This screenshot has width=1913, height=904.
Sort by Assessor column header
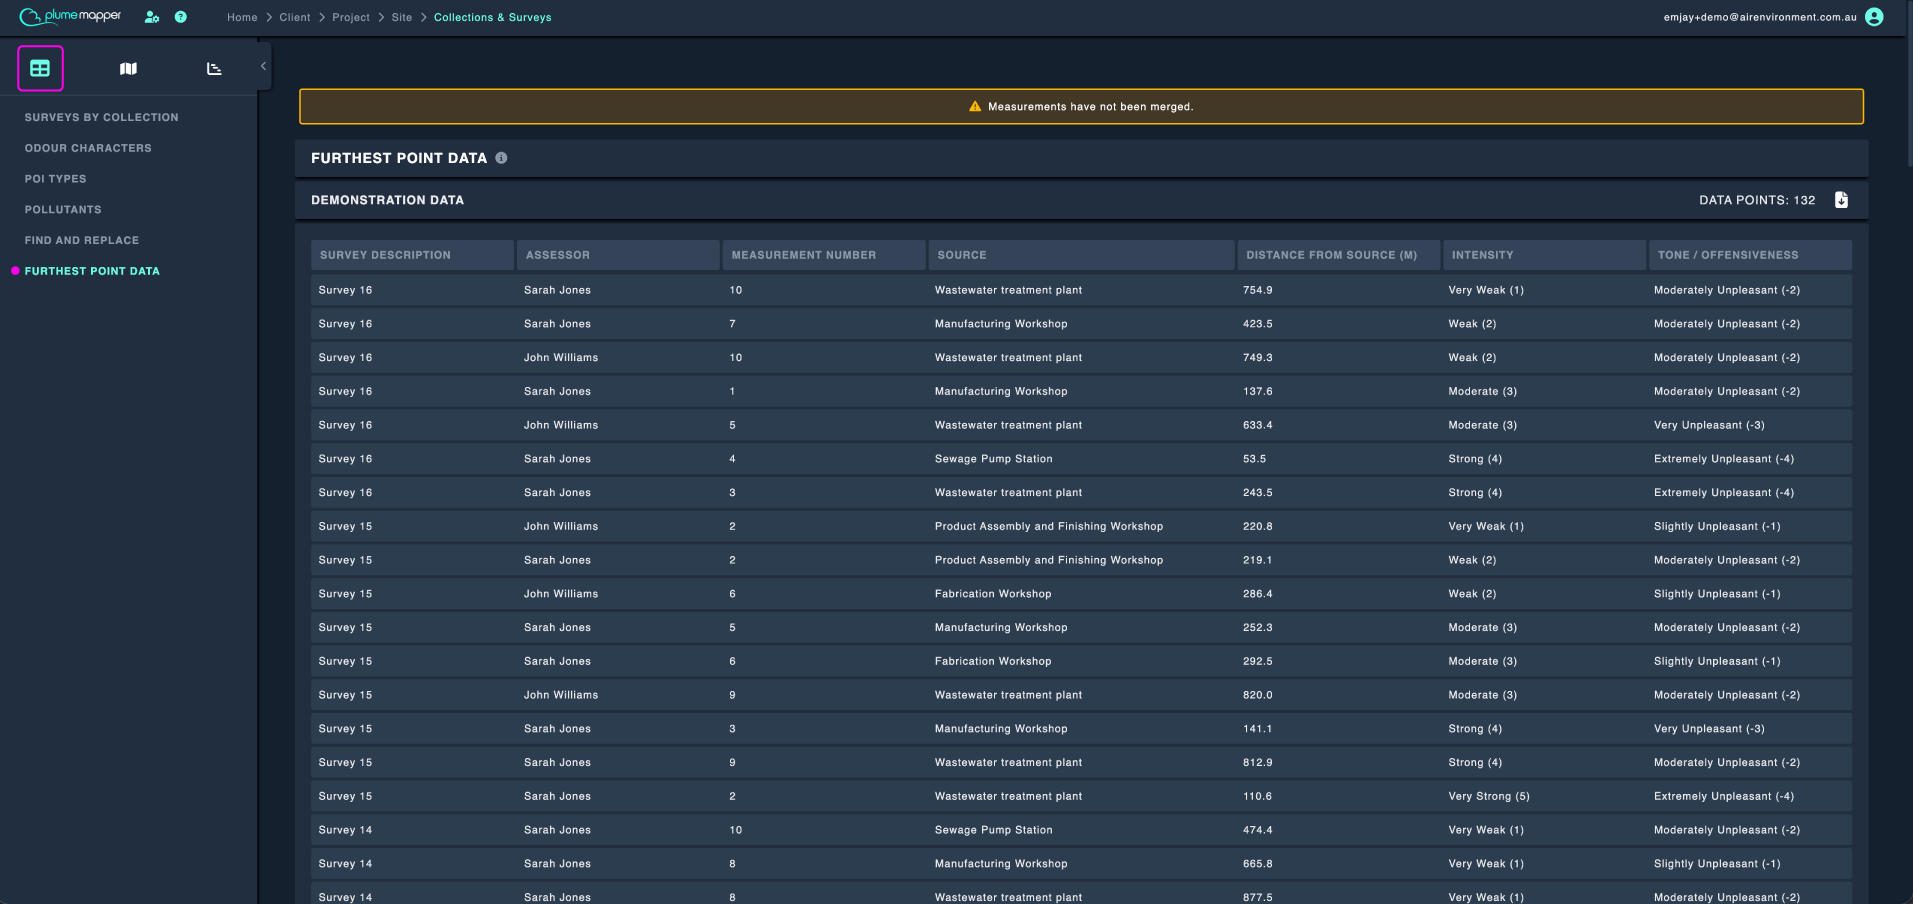pyautogui.click(x=618, y=255)
